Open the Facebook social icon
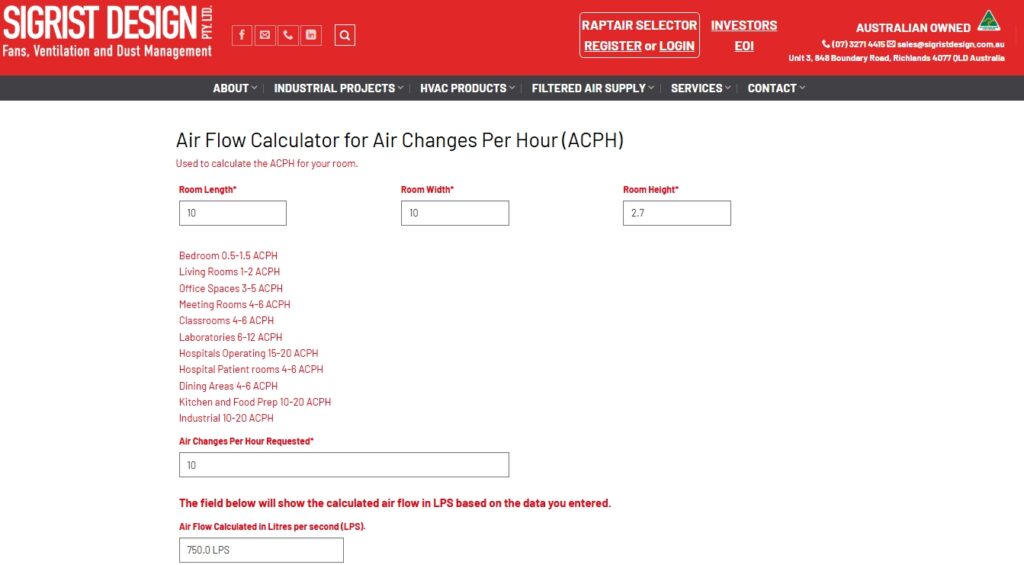1024x565 pixels. 242,35
